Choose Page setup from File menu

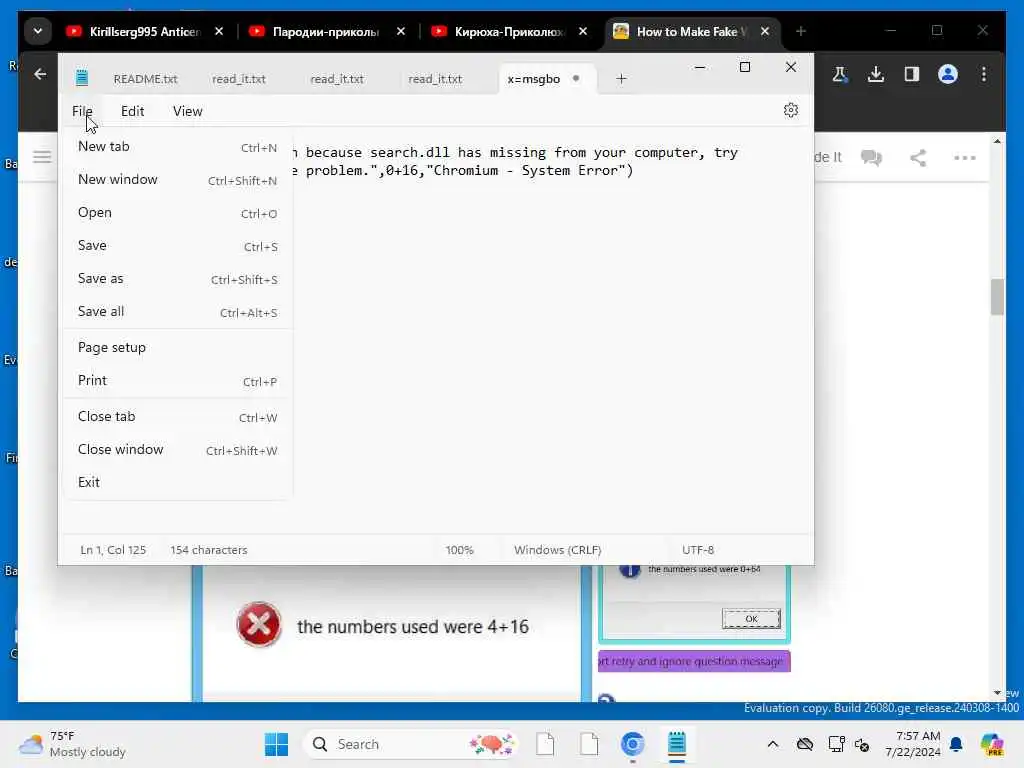[177, 347]
